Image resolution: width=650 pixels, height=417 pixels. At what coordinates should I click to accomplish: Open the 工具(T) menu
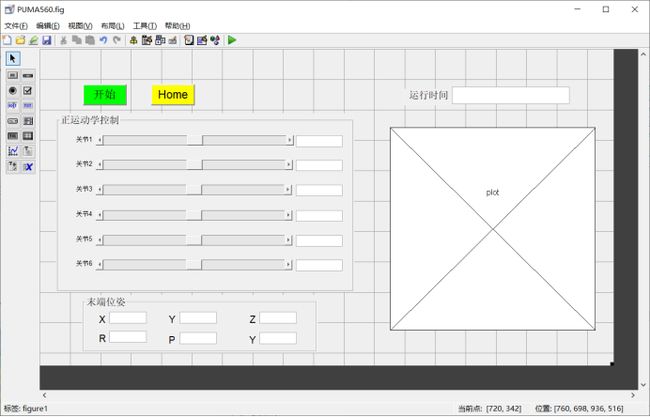[x=145, y=26]
